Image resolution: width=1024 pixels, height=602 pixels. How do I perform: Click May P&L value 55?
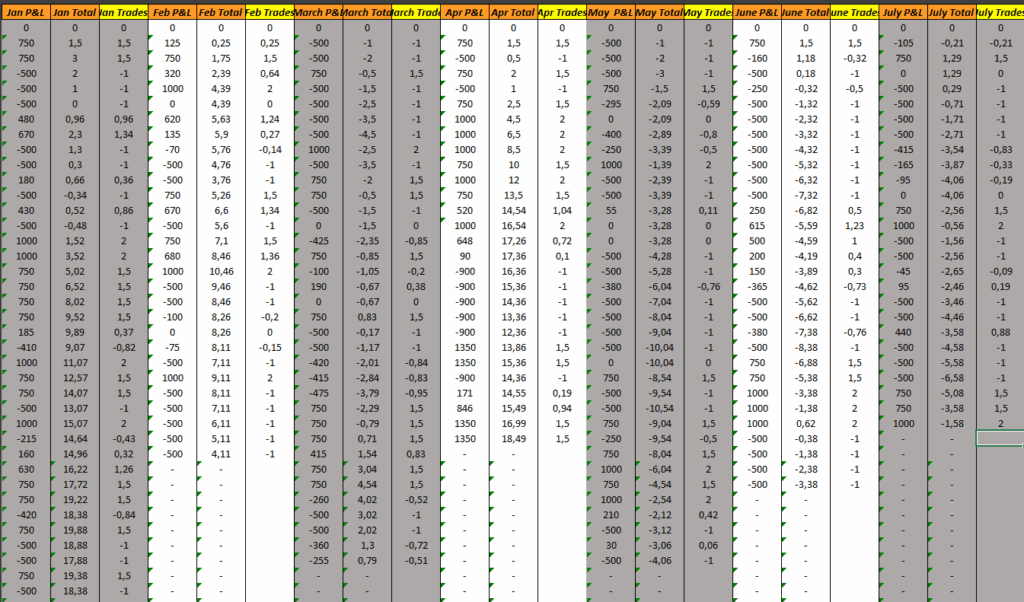pos(611,210)
